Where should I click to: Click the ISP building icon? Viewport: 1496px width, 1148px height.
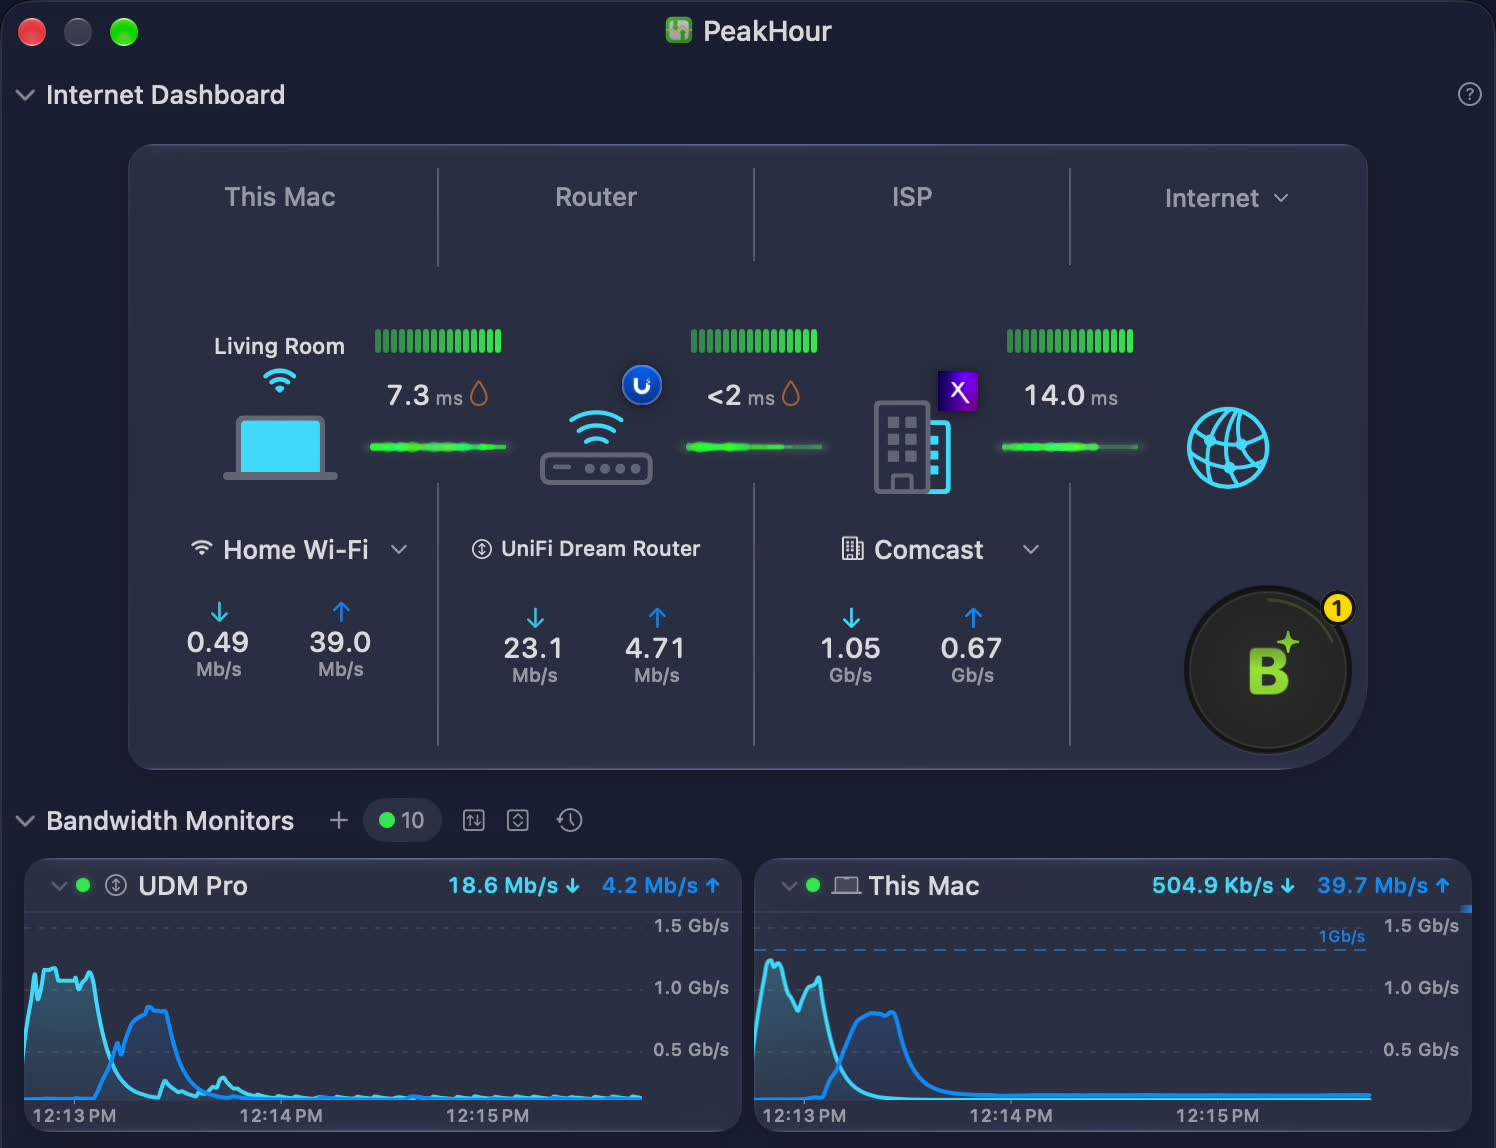912,447
